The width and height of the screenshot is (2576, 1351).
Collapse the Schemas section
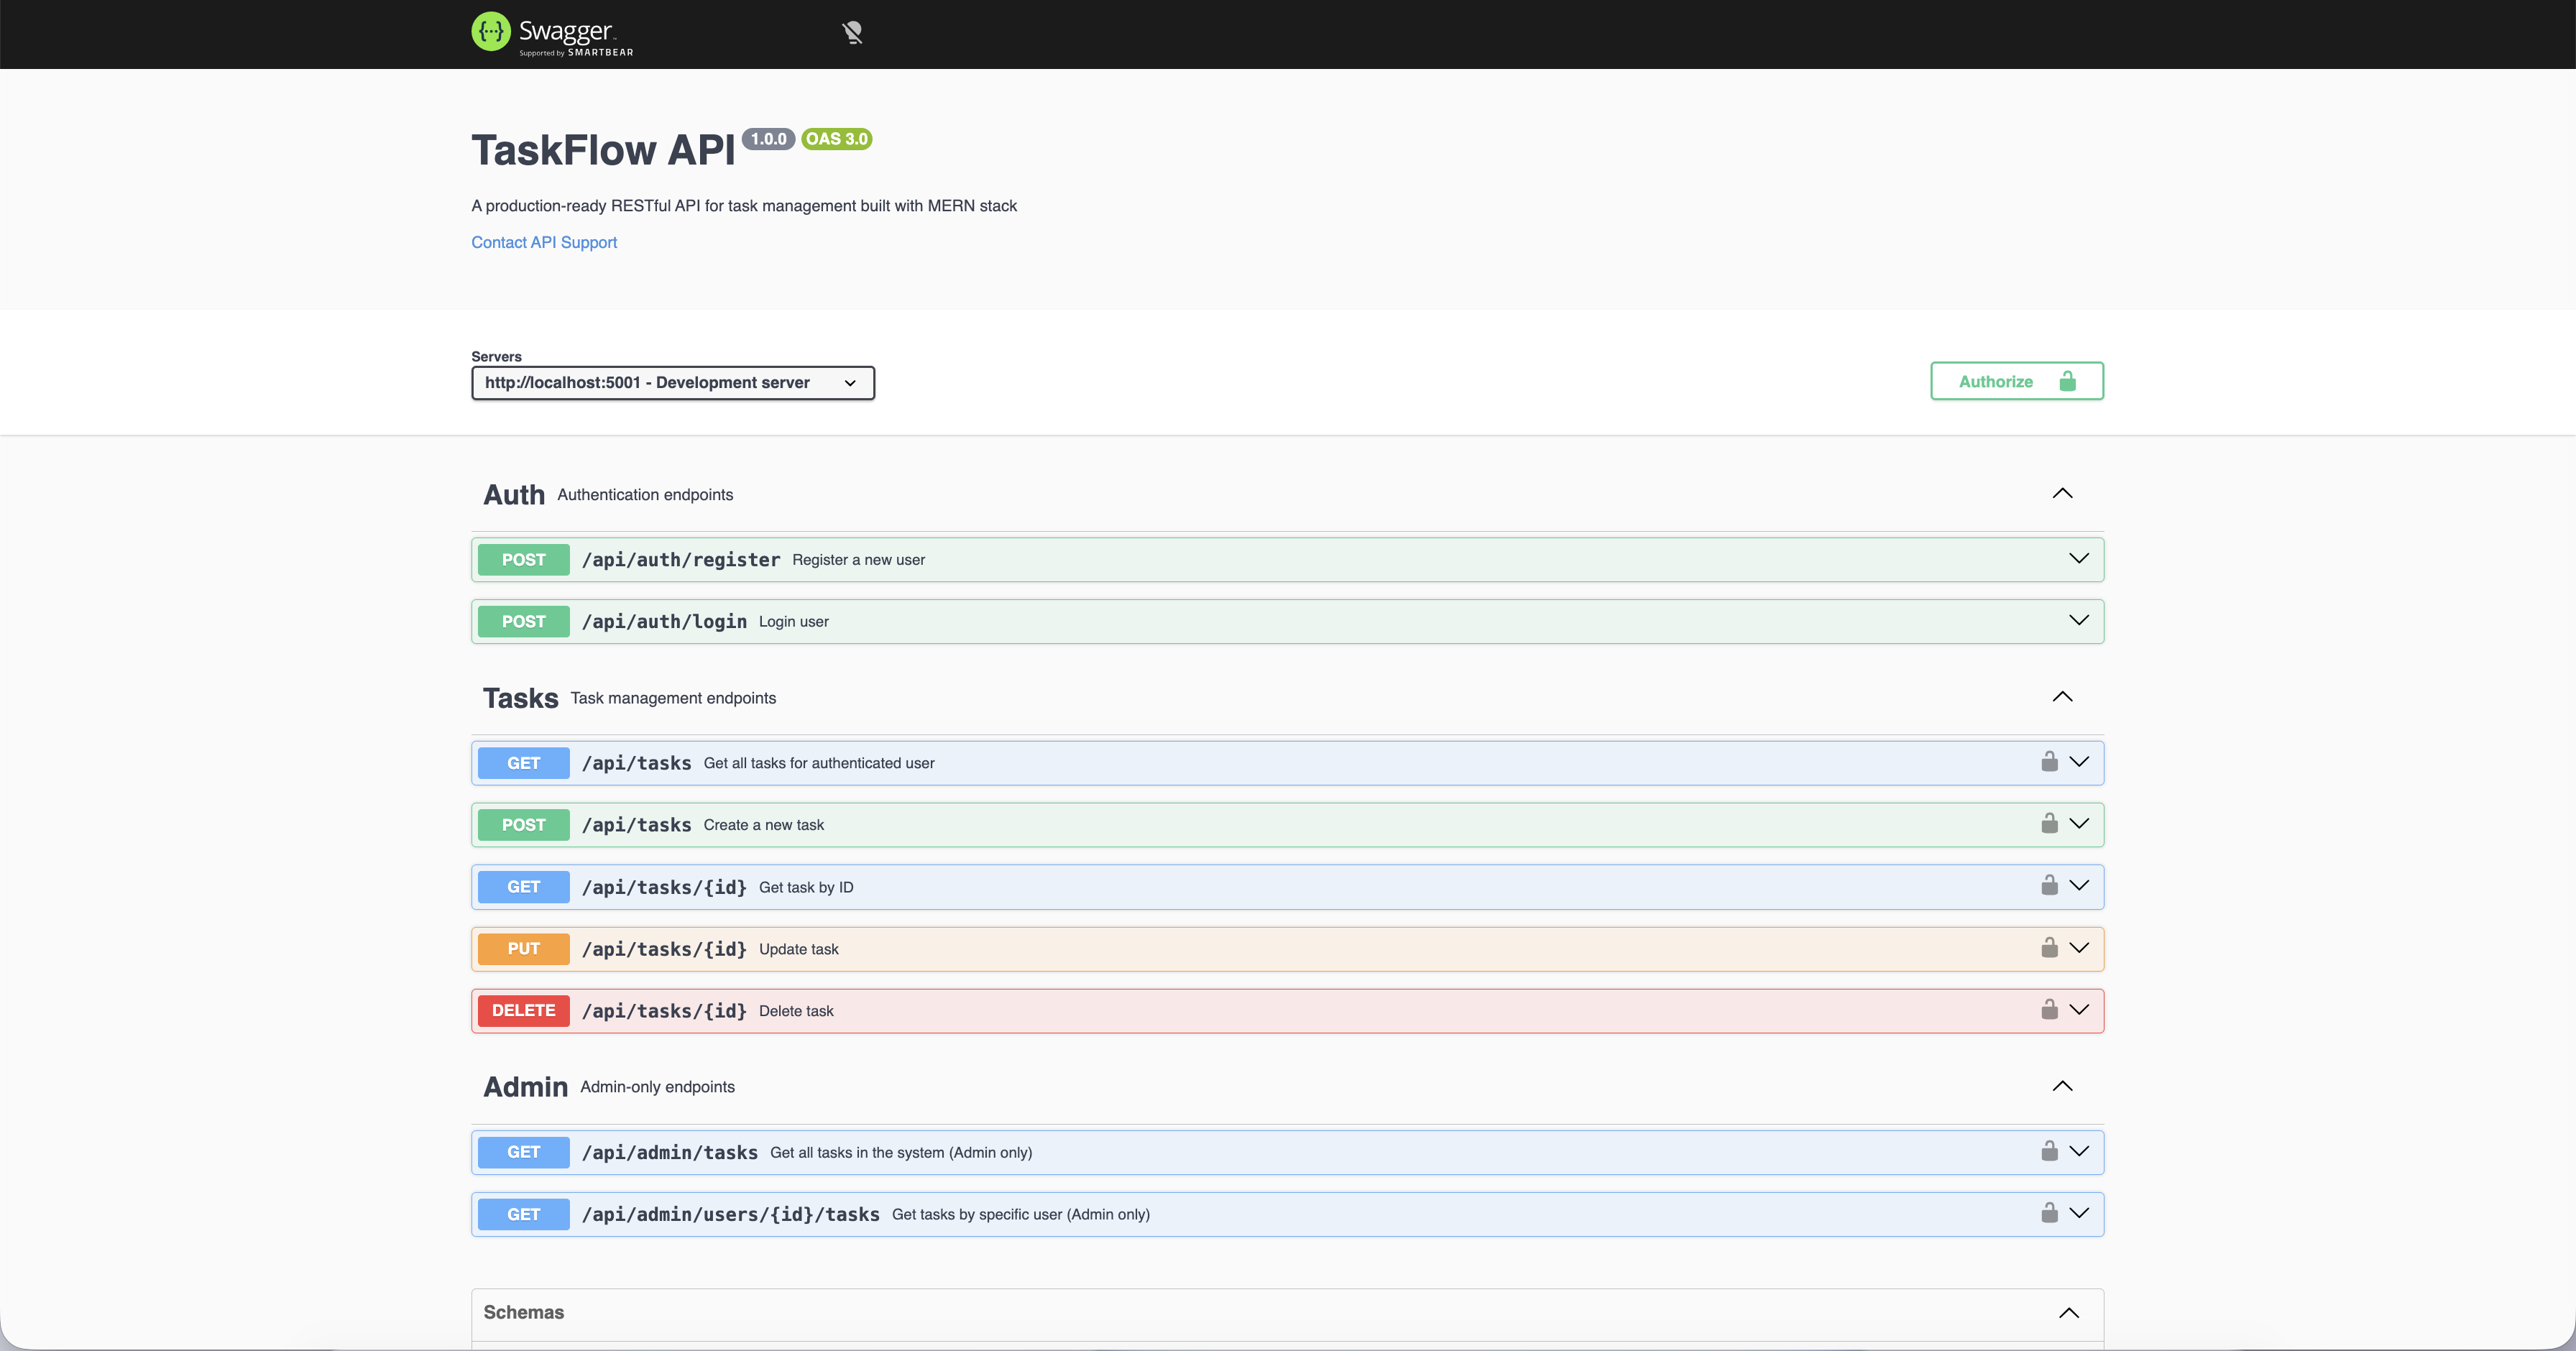pos(2068,1313)
